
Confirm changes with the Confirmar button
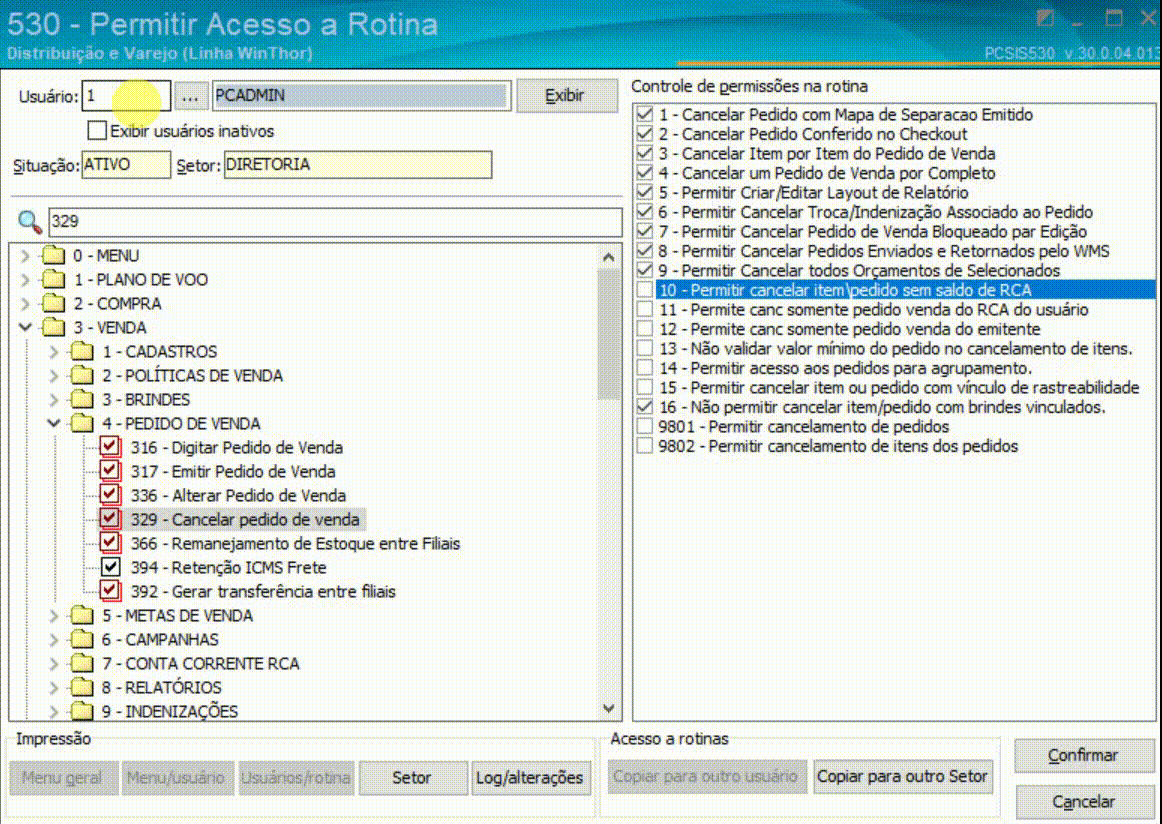click(1083, 755)
